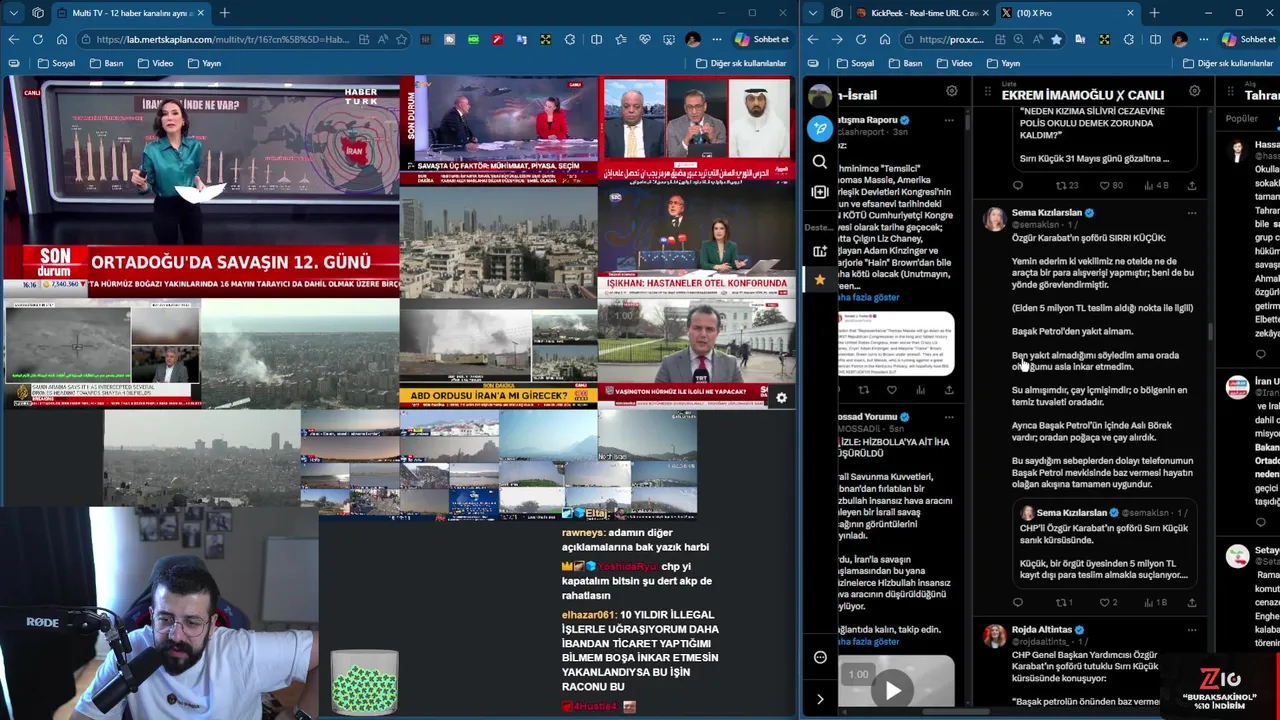The height and width of the screenshot is (720, 1280).
Task: Open Rojda Altıntaş profile name link
Action: [x=1041, y=630]
